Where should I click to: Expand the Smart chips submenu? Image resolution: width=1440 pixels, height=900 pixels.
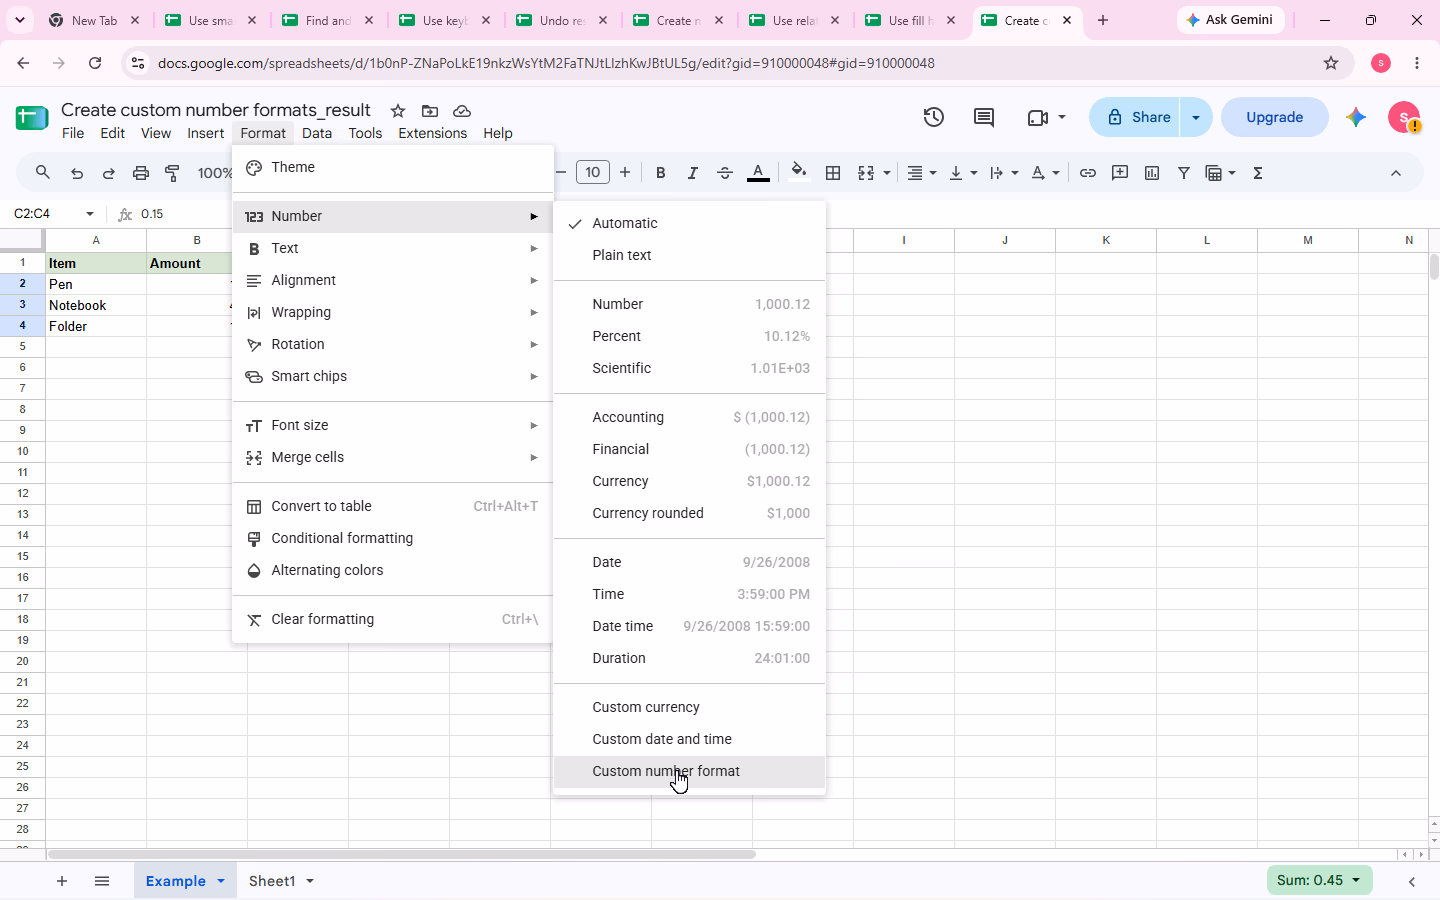[393, 376]
